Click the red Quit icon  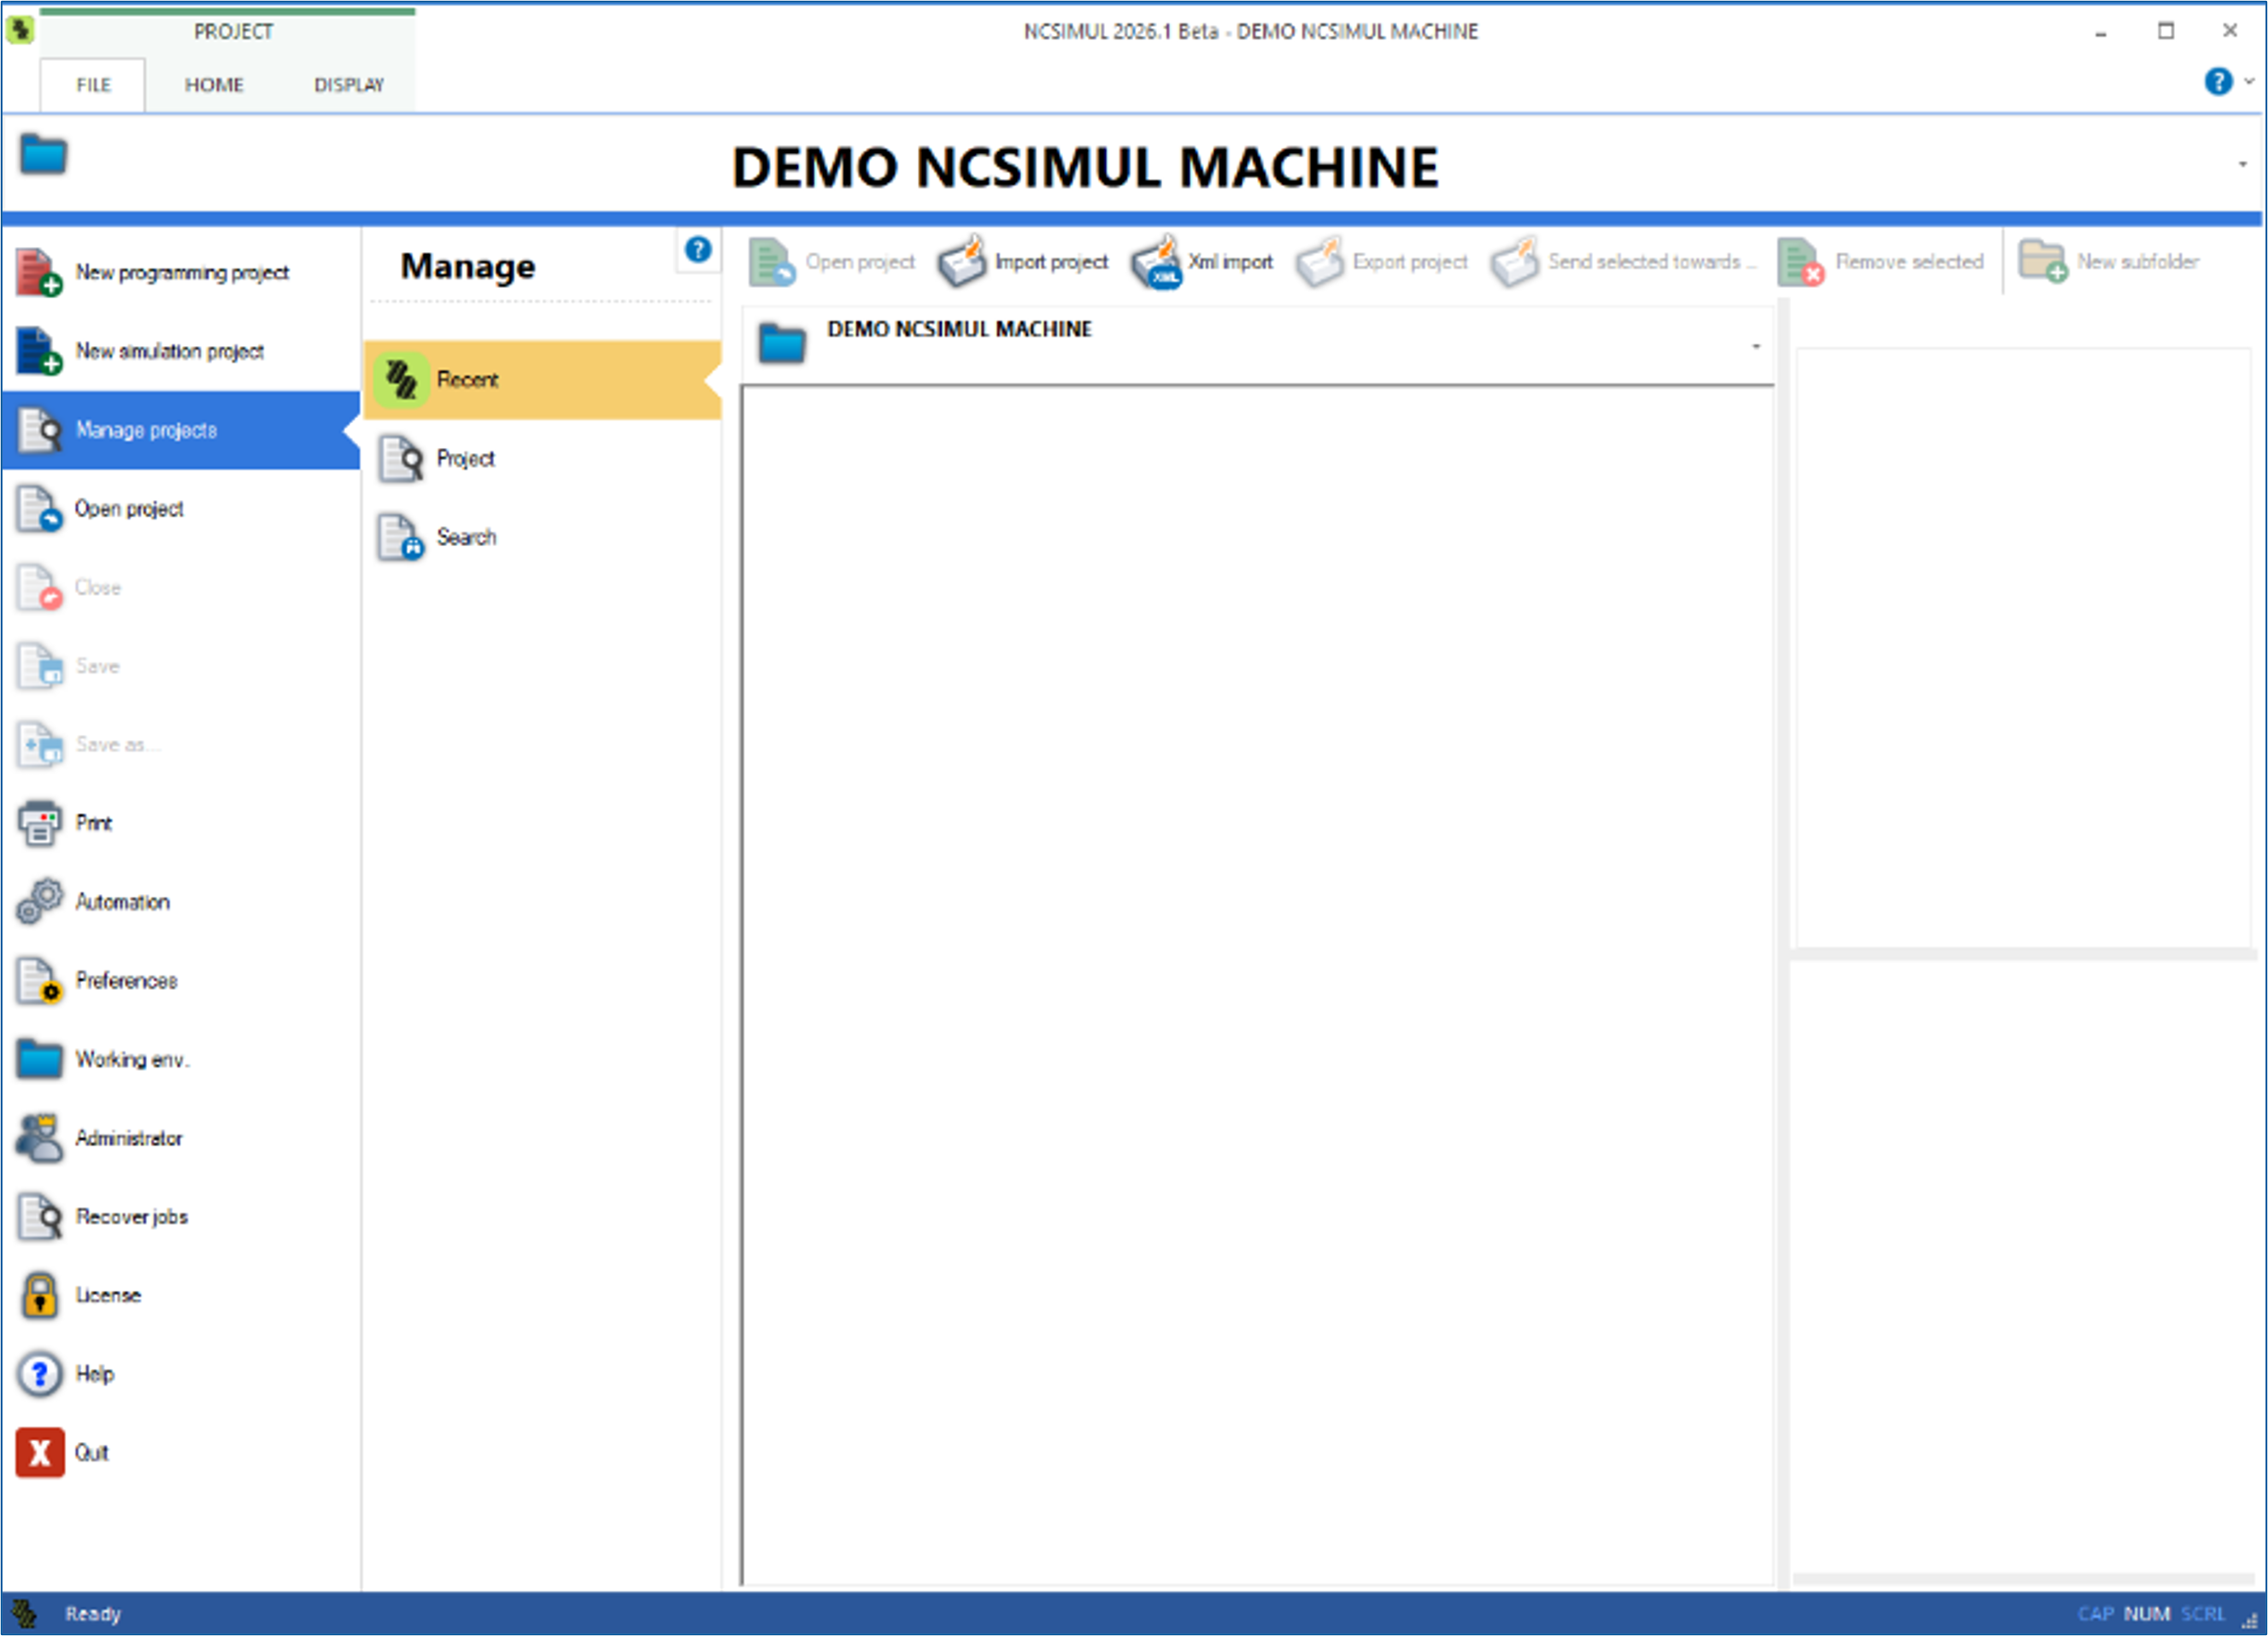pyautogui.click(x=40, y=1453)
